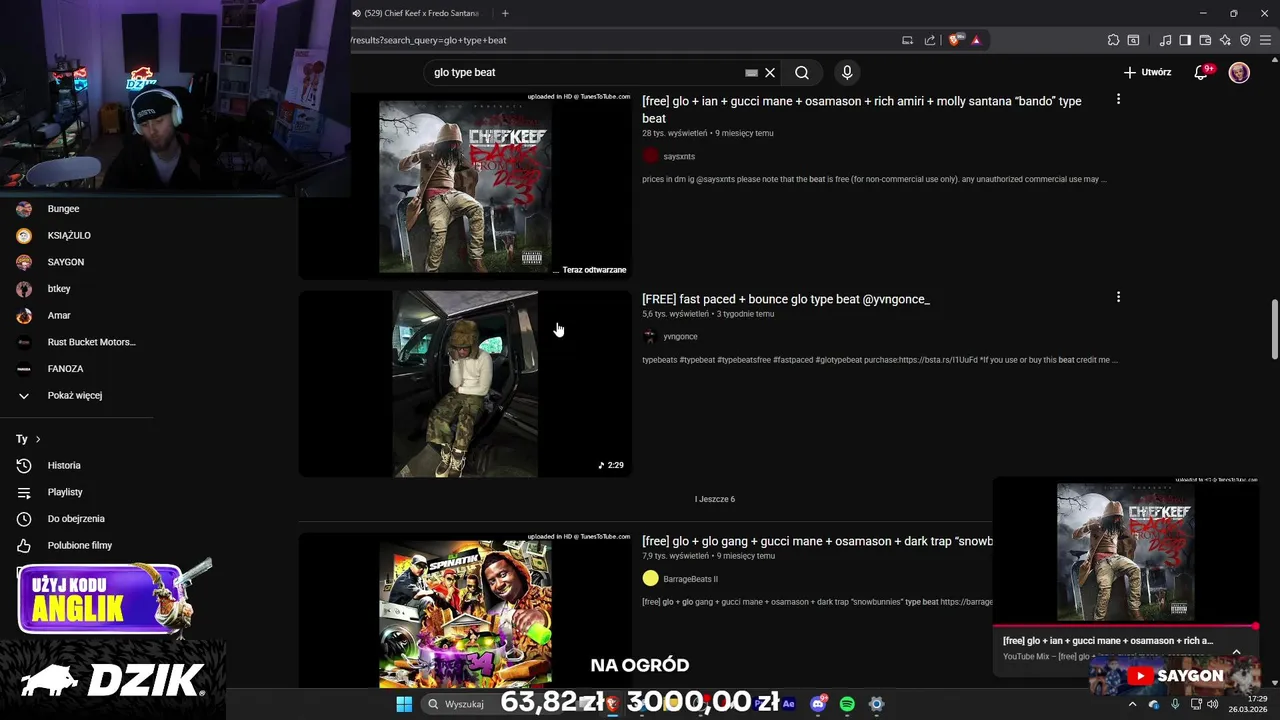Toggle the browser sidebar panel icon
1280x720 pixels.
pos(1185,40)
